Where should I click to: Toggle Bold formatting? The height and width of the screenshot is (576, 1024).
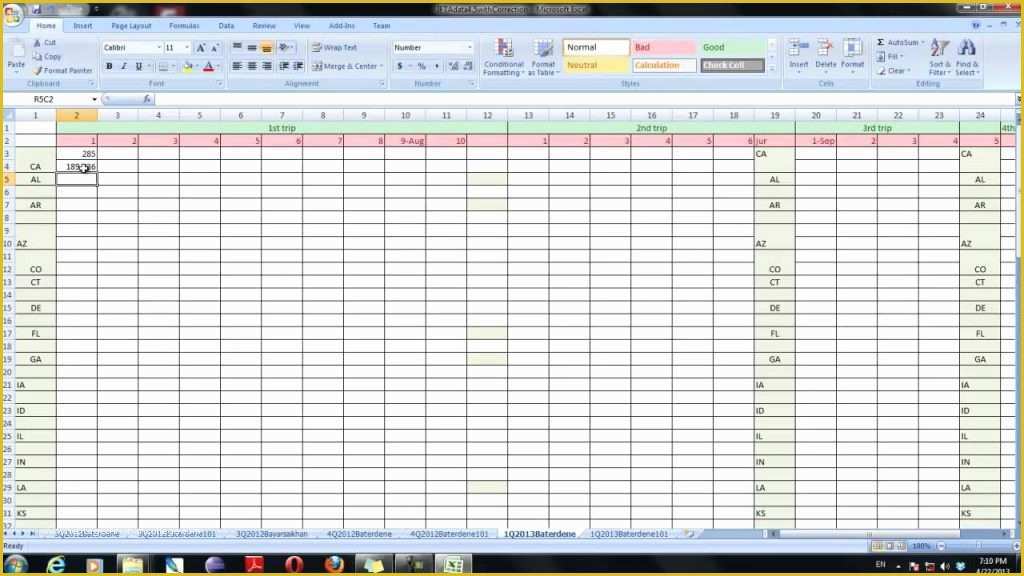(x=109, y=67)
